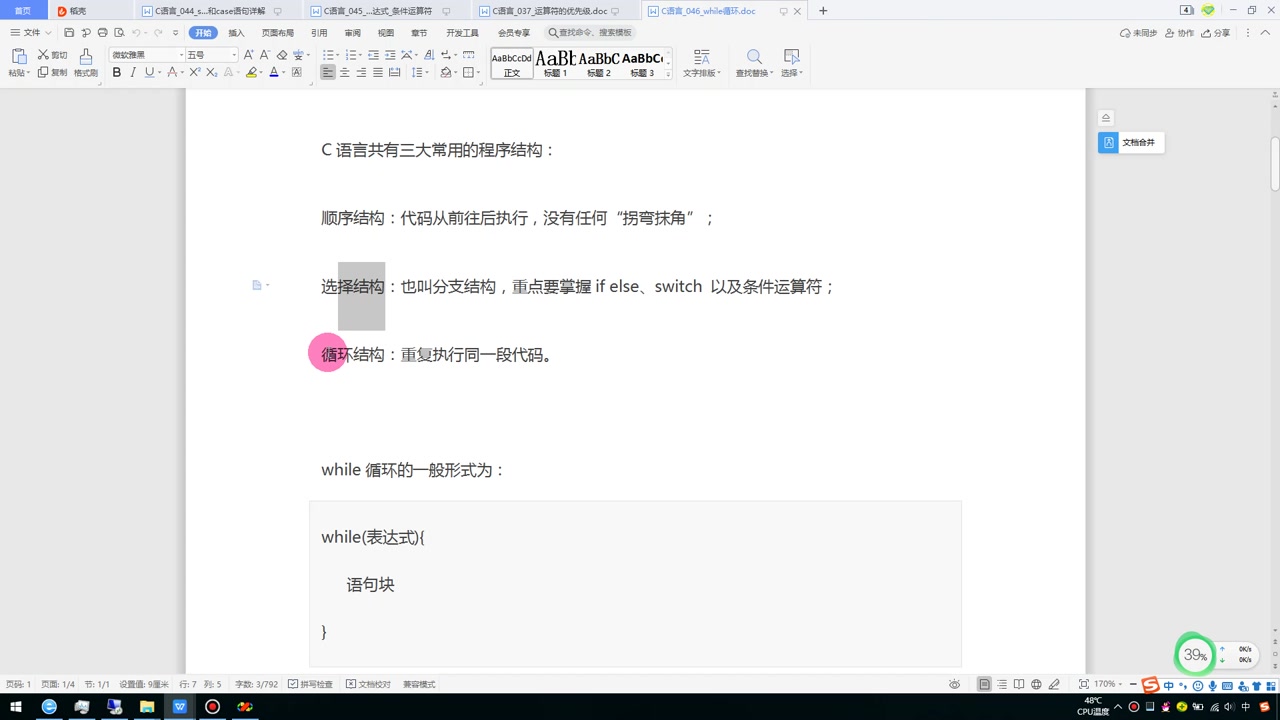Apply the font color under letter A
This screenshot has width=1280, height=720.
(274, 72)
